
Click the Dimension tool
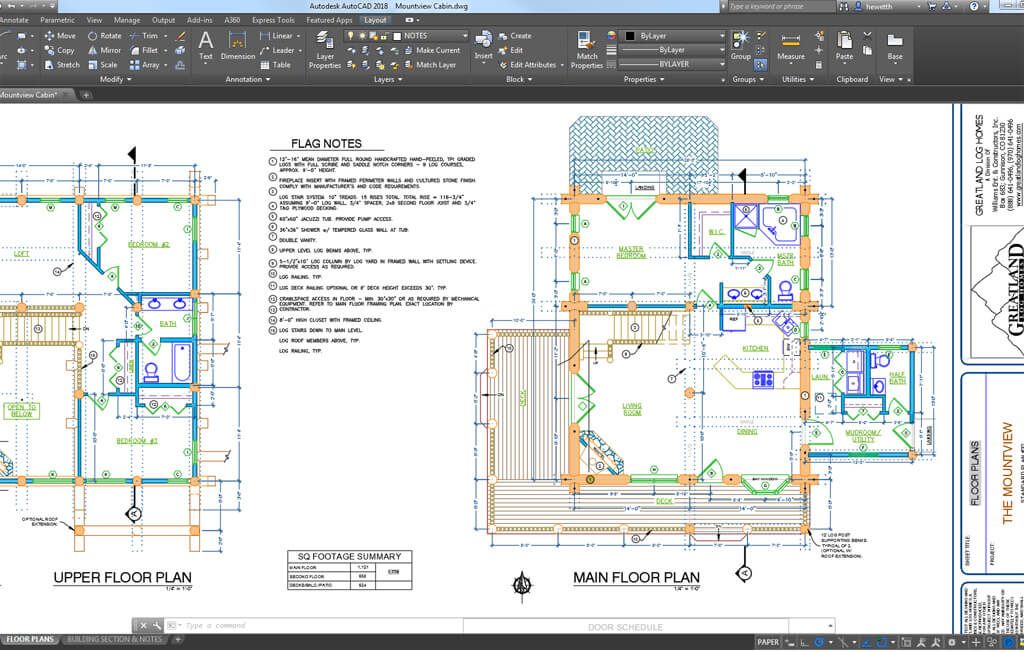(x=238, y=46)
